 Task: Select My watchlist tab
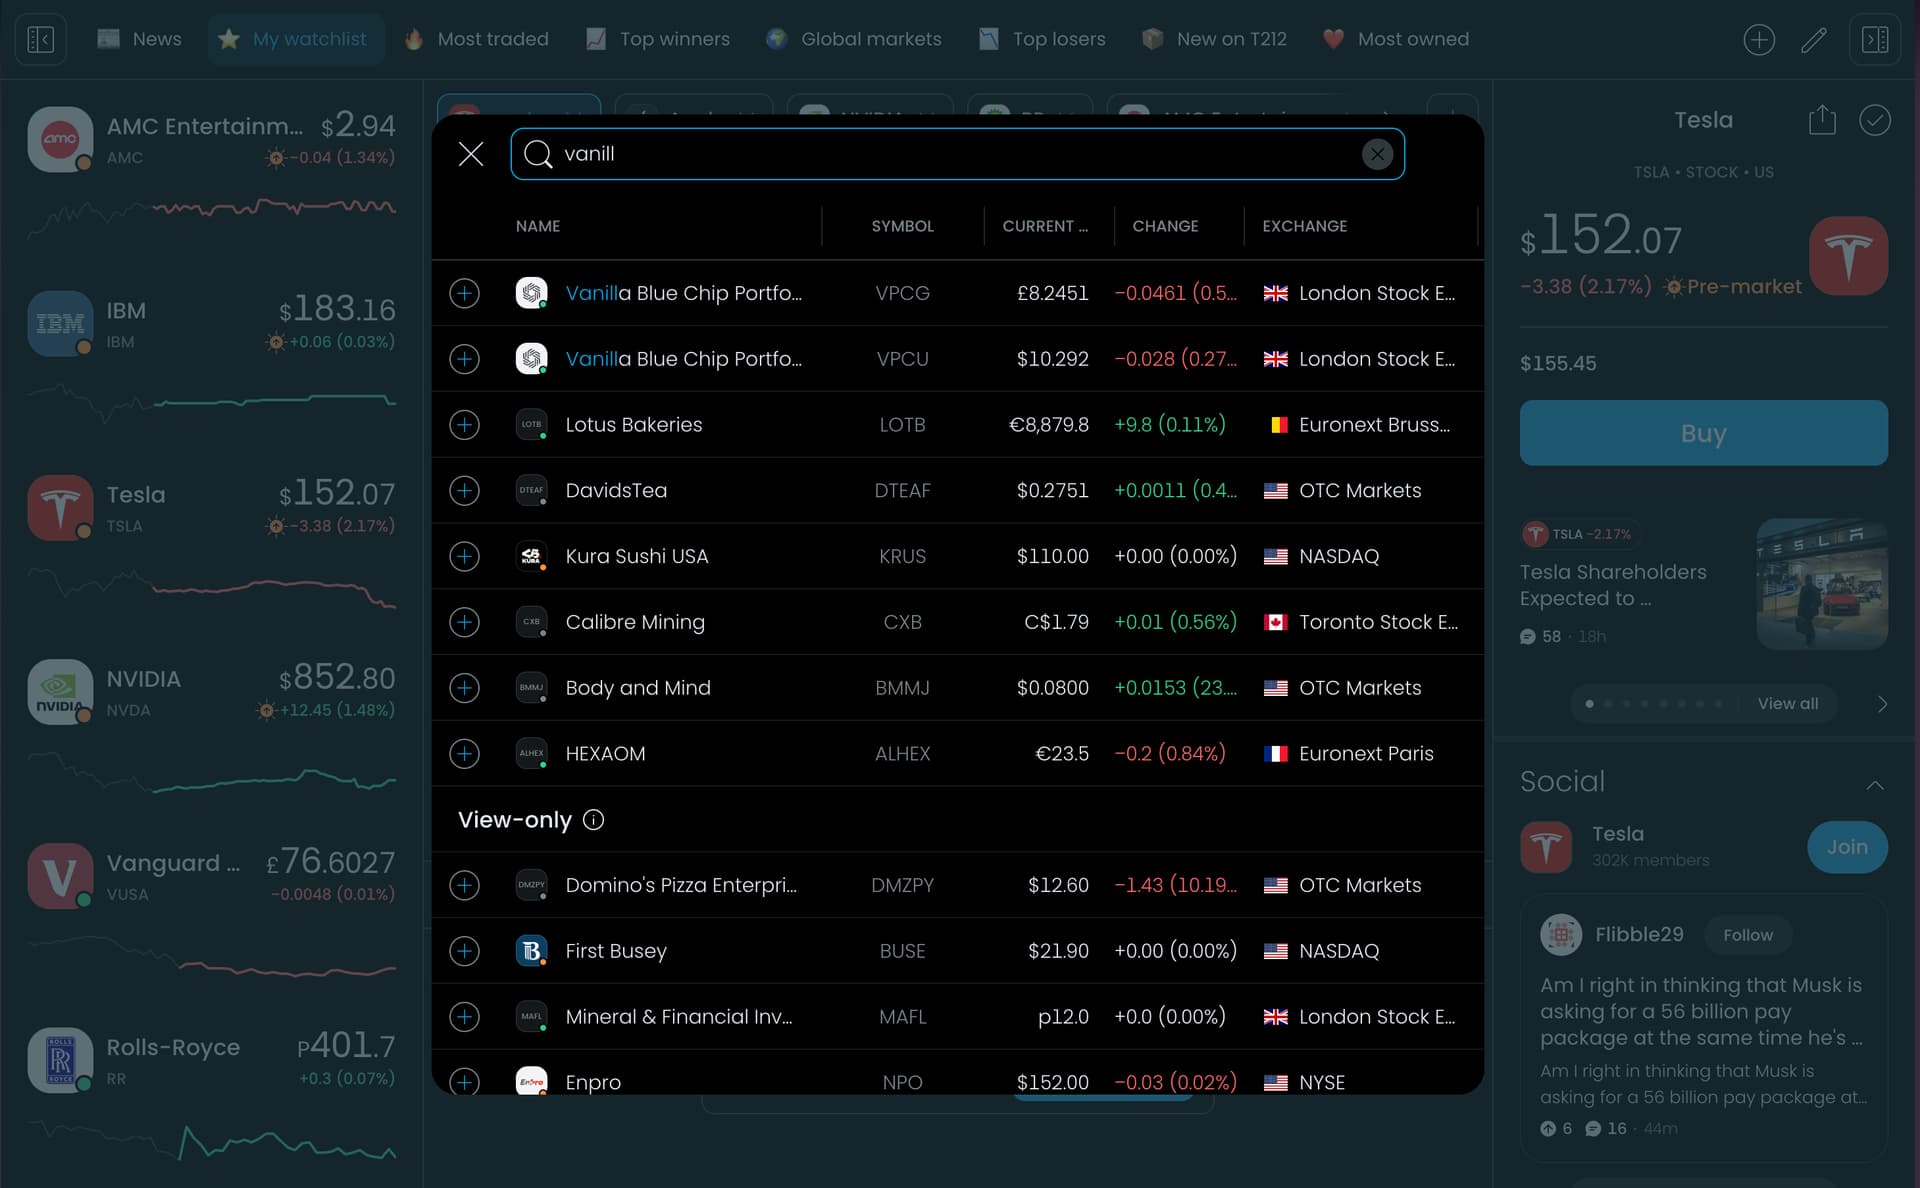pos(297,39)
